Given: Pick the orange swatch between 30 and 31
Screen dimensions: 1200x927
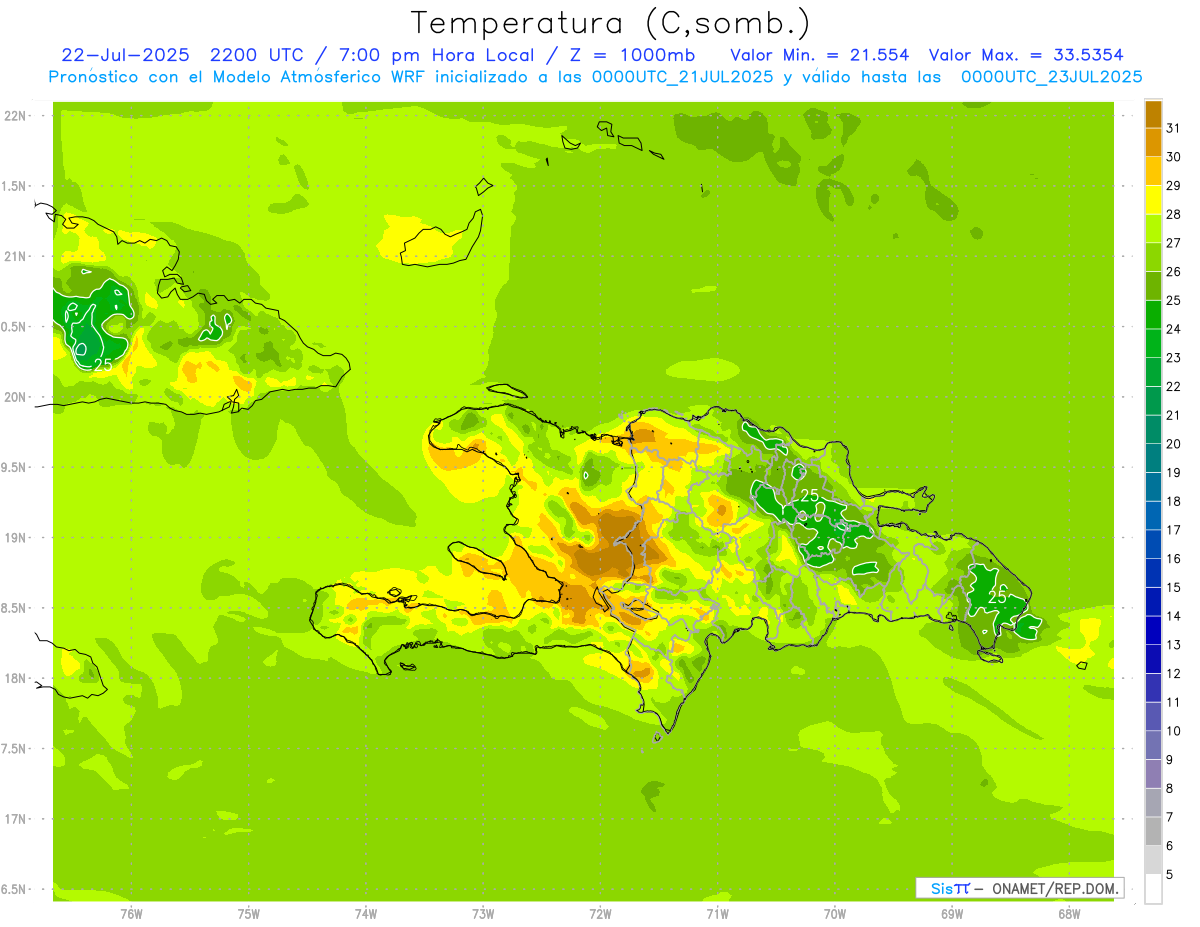Looking at the screenshot, I should [1153, 142].
